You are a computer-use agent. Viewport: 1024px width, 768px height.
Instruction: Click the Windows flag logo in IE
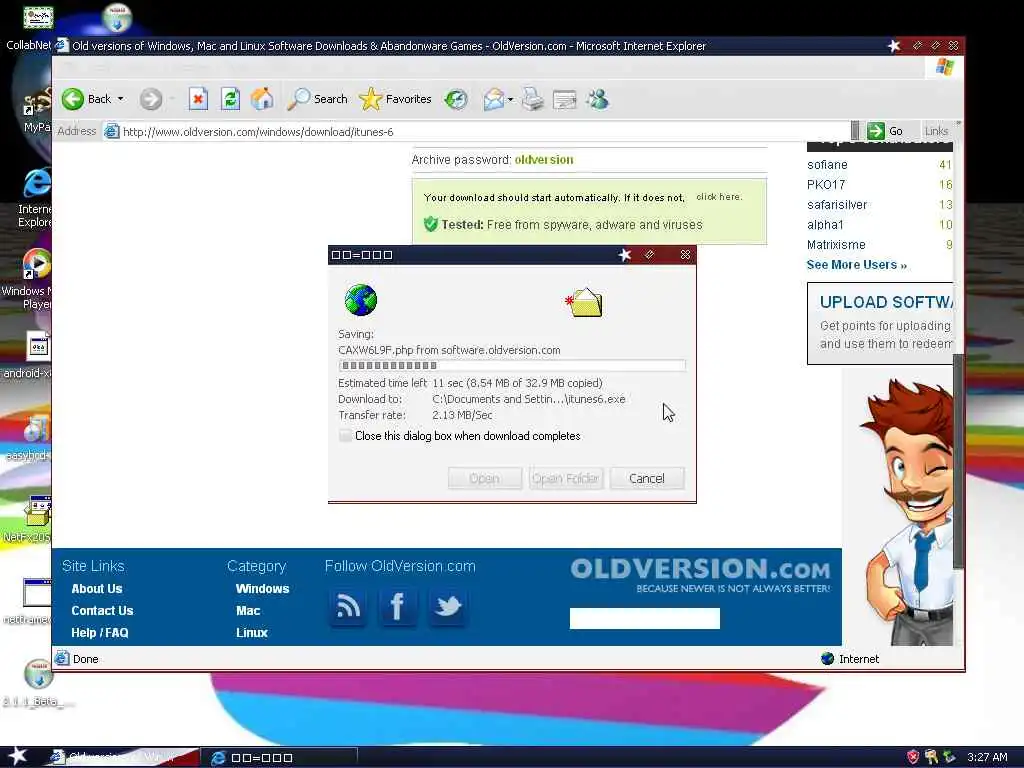pyautogui.click(x=944, y=67)
